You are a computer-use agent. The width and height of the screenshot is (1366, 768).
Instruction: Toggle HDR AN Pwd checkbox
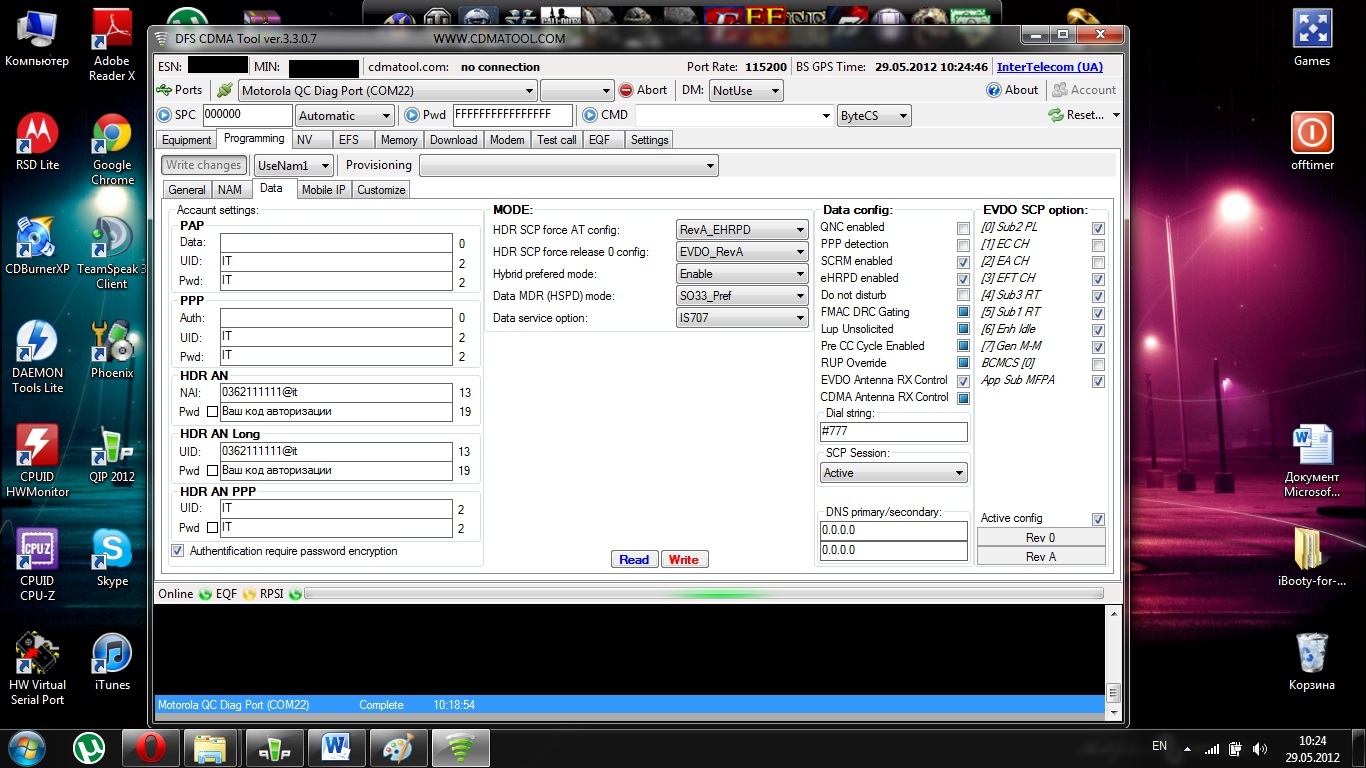[212, 412]
